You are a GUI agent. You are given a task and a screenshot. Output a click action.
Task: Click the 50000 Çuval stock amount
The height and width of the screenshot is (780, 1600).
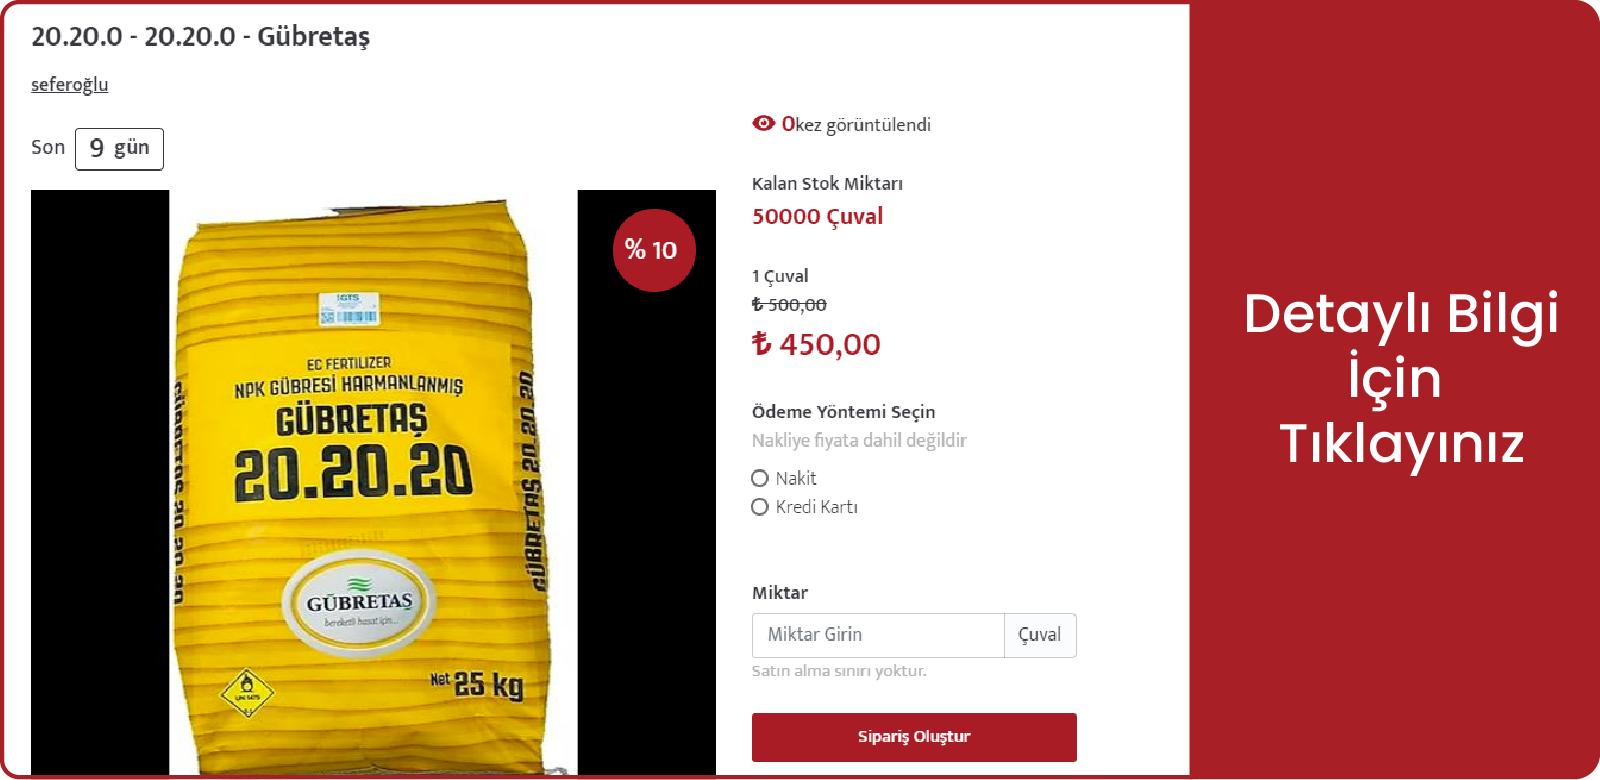click(817, 216)
